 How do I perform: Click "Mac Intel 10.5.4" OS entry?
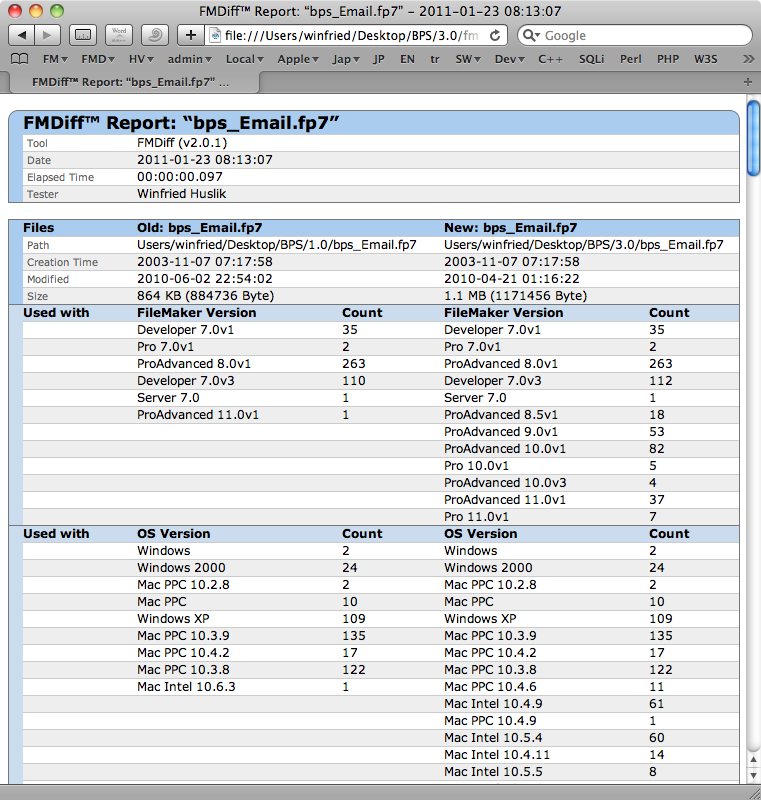(493, 738)
